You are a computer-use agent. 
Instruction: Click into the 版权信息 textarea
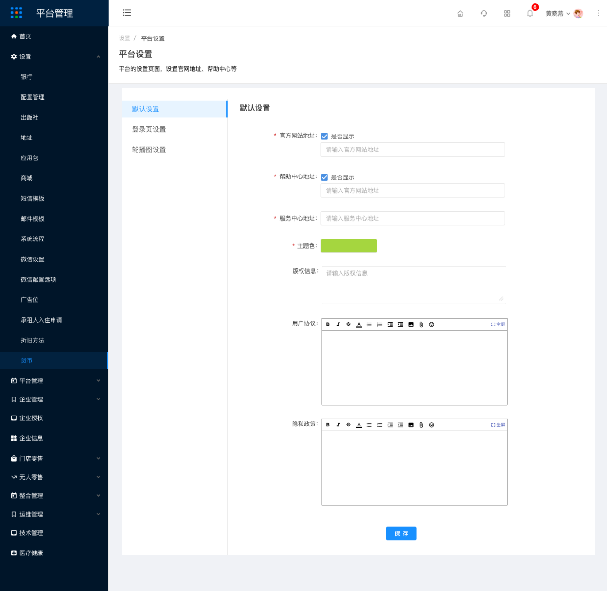coord(413,284)
